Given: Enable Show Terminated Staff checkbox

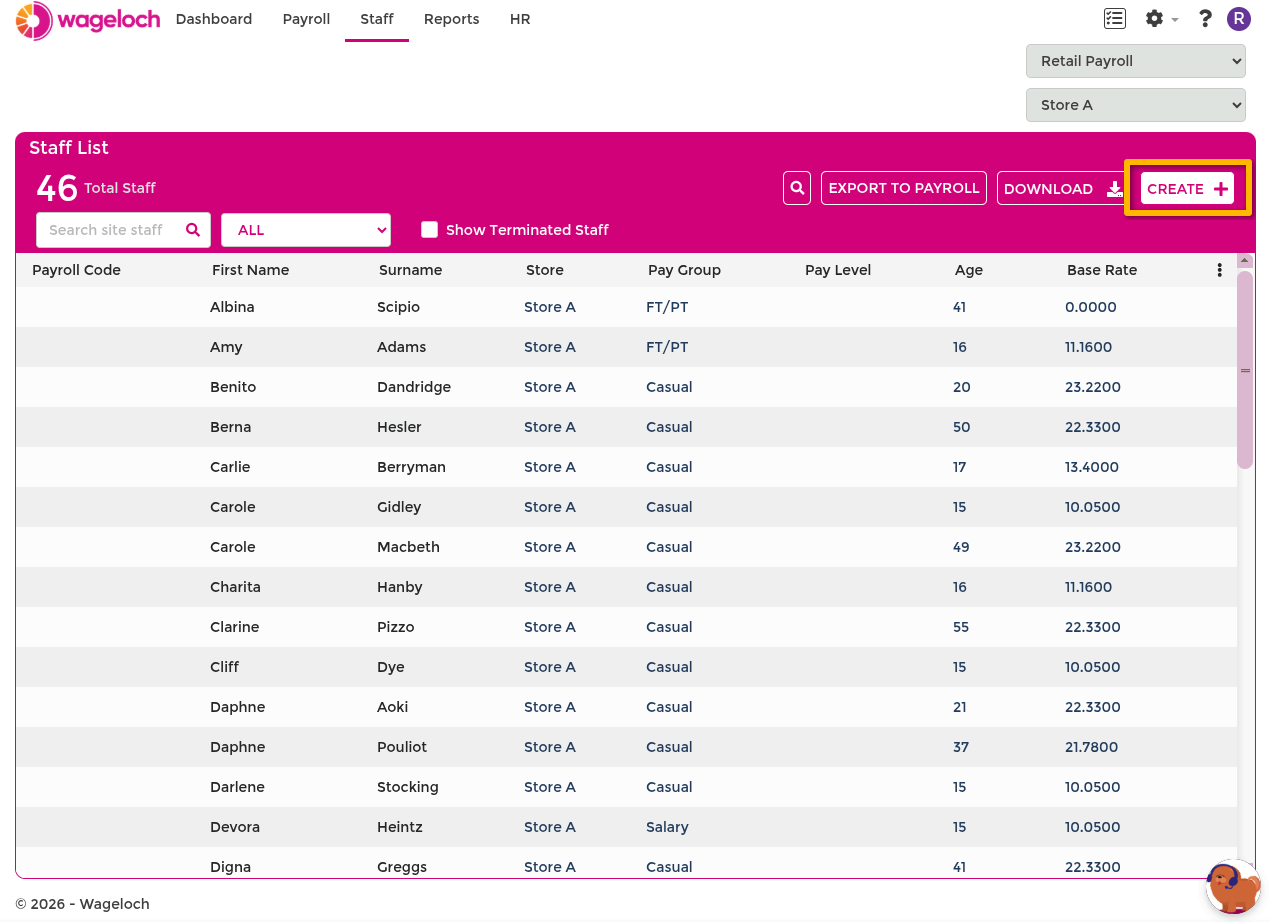Looking at the screenshot, I should click(x=430, y=230).
